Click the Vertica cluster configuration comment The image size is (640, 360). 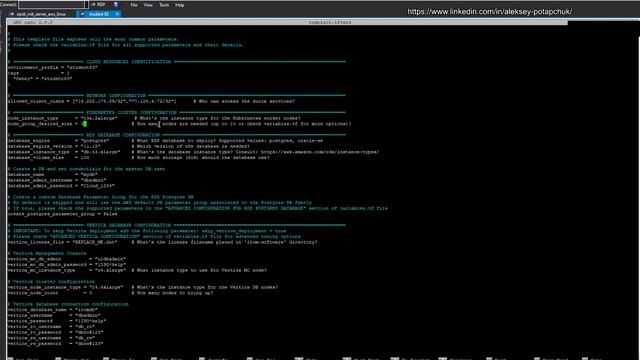point(51,282)
